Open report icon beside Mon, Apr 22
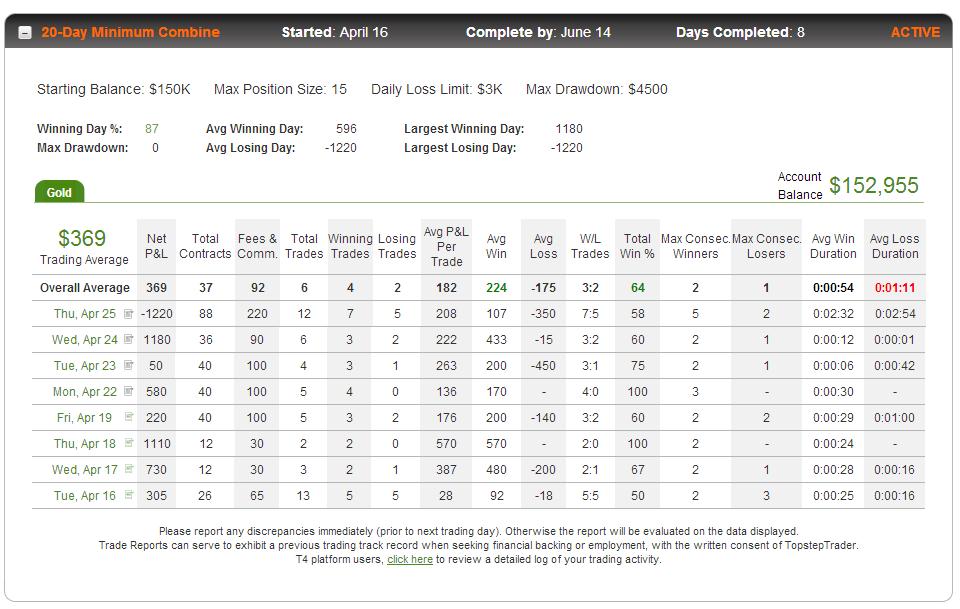The width and height of the screenshot is (960, 609). (x=129, y=391)
